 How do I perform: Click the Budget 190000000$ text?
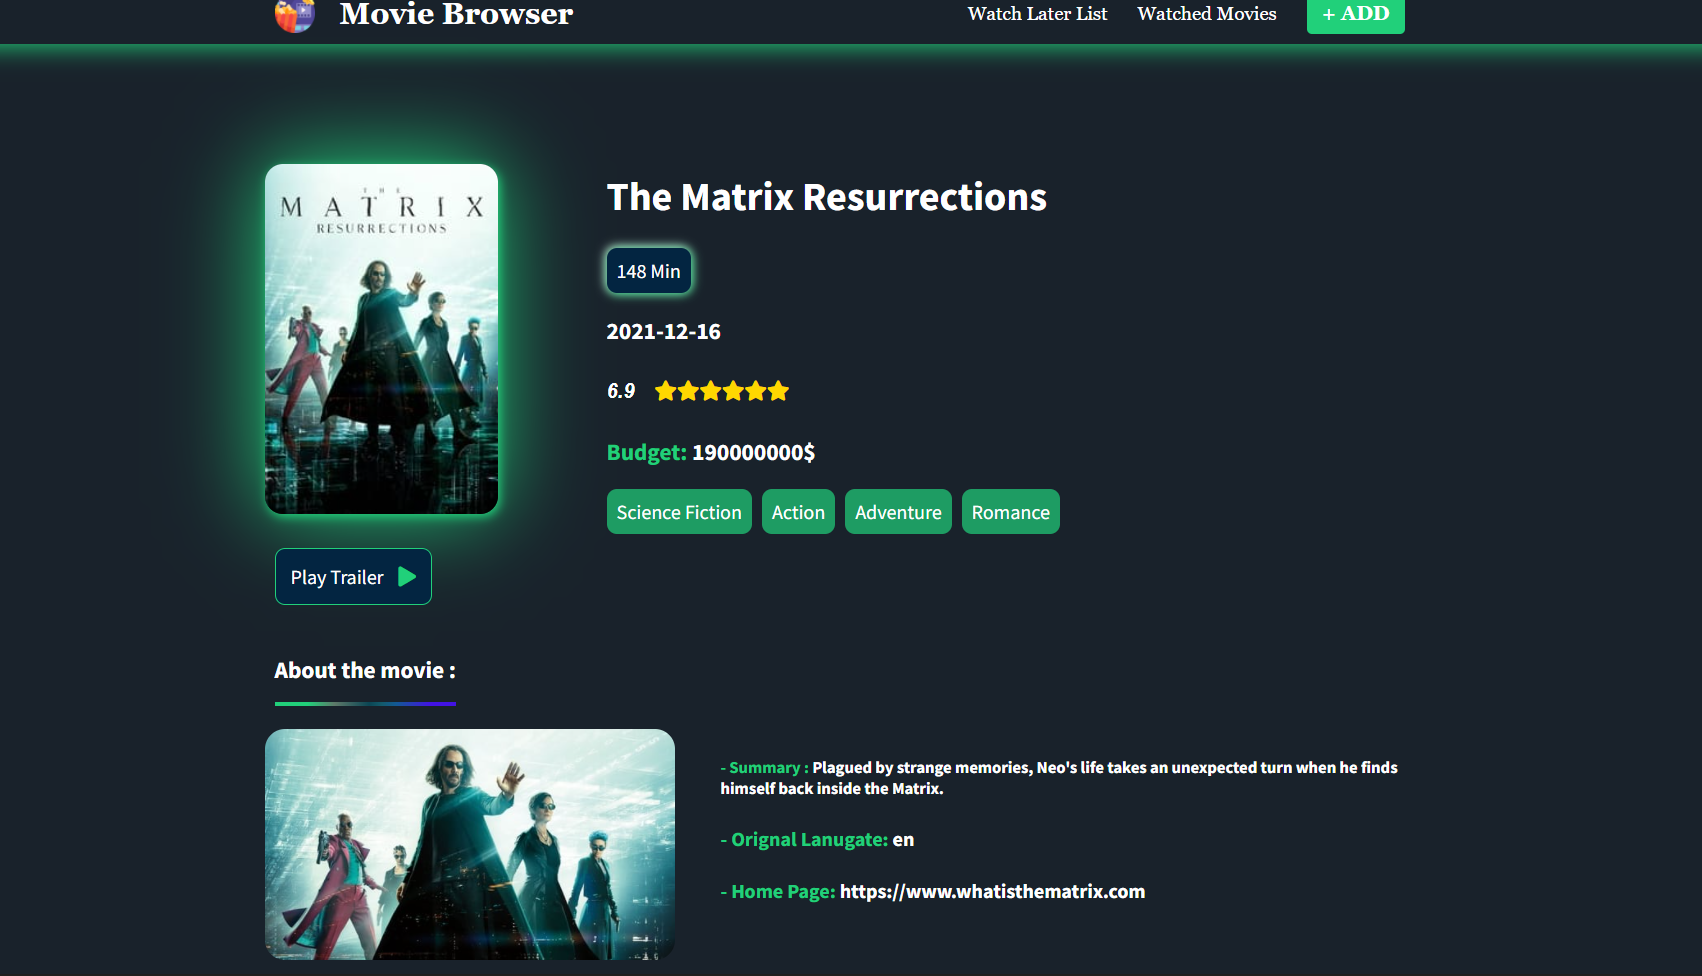pos(711,453)
